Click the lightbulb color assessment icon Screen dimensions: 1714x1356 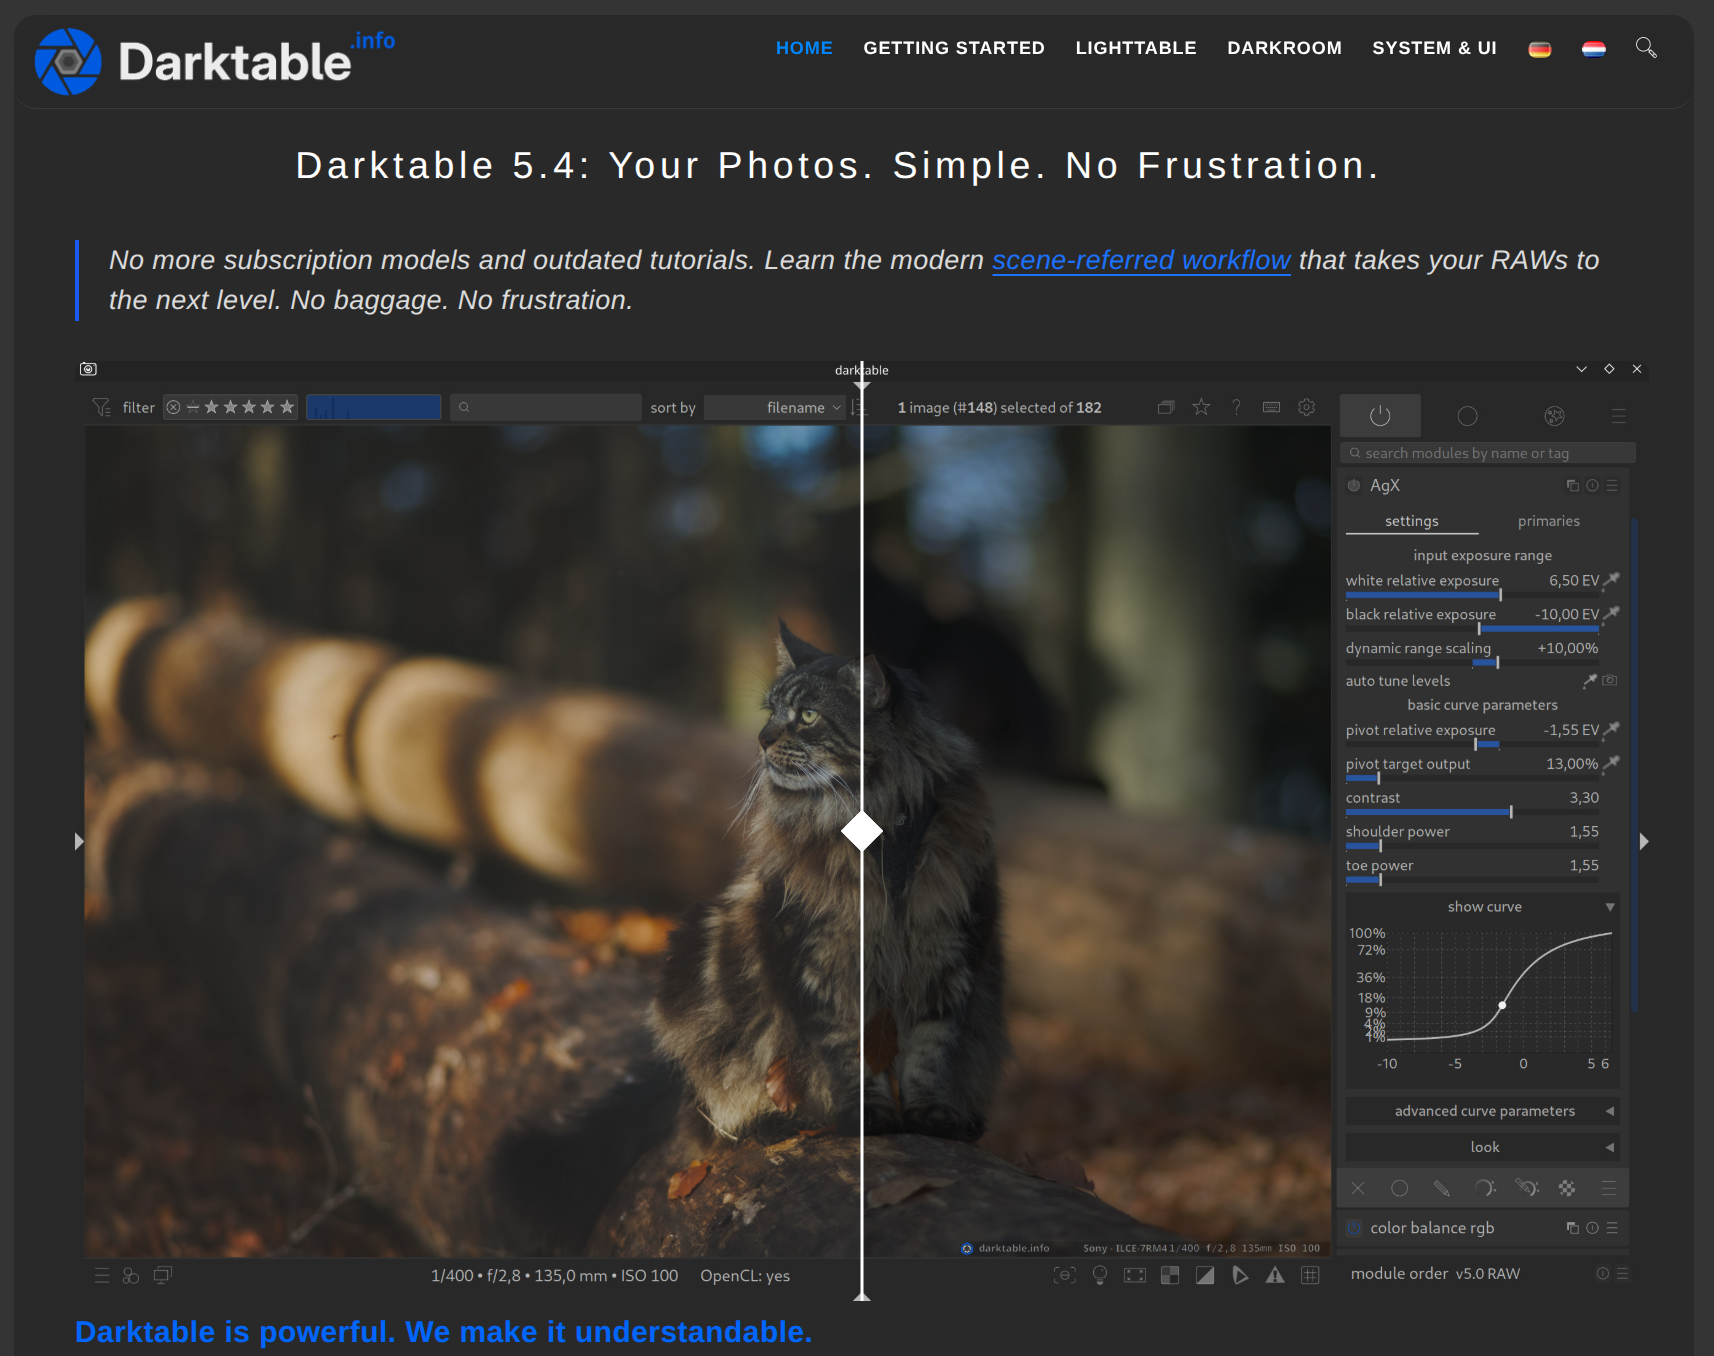(1100, 1275)
